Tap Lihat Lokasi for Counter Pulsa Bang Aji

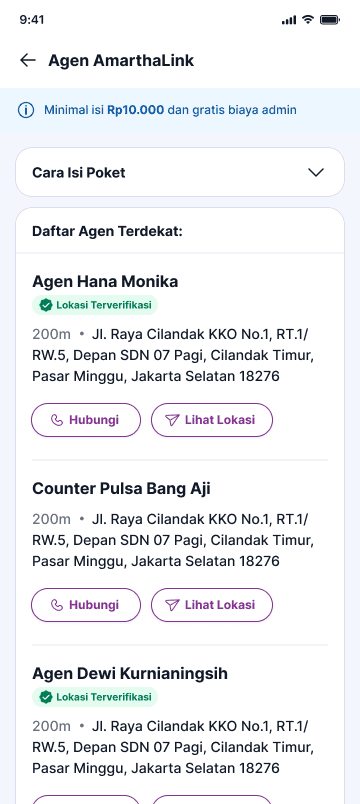[x=212, y=605]
